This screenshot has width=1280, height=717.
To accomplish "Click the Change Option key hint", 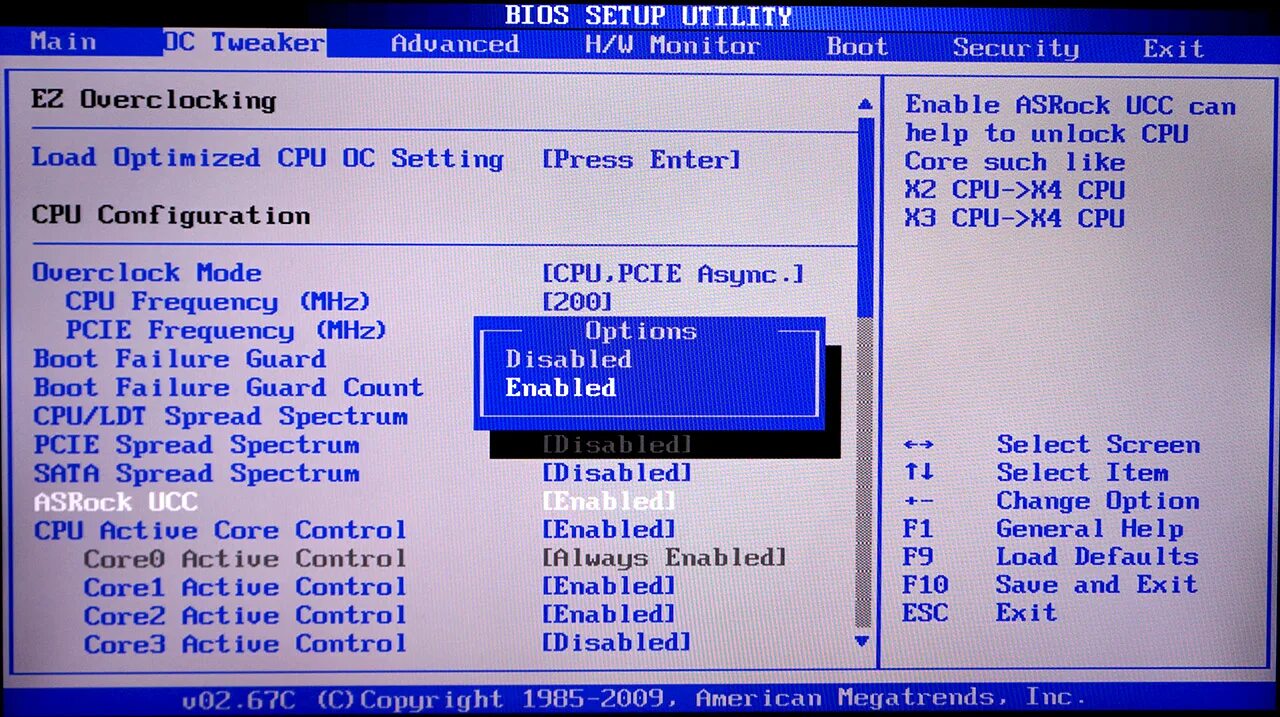I will (1051, 500).
